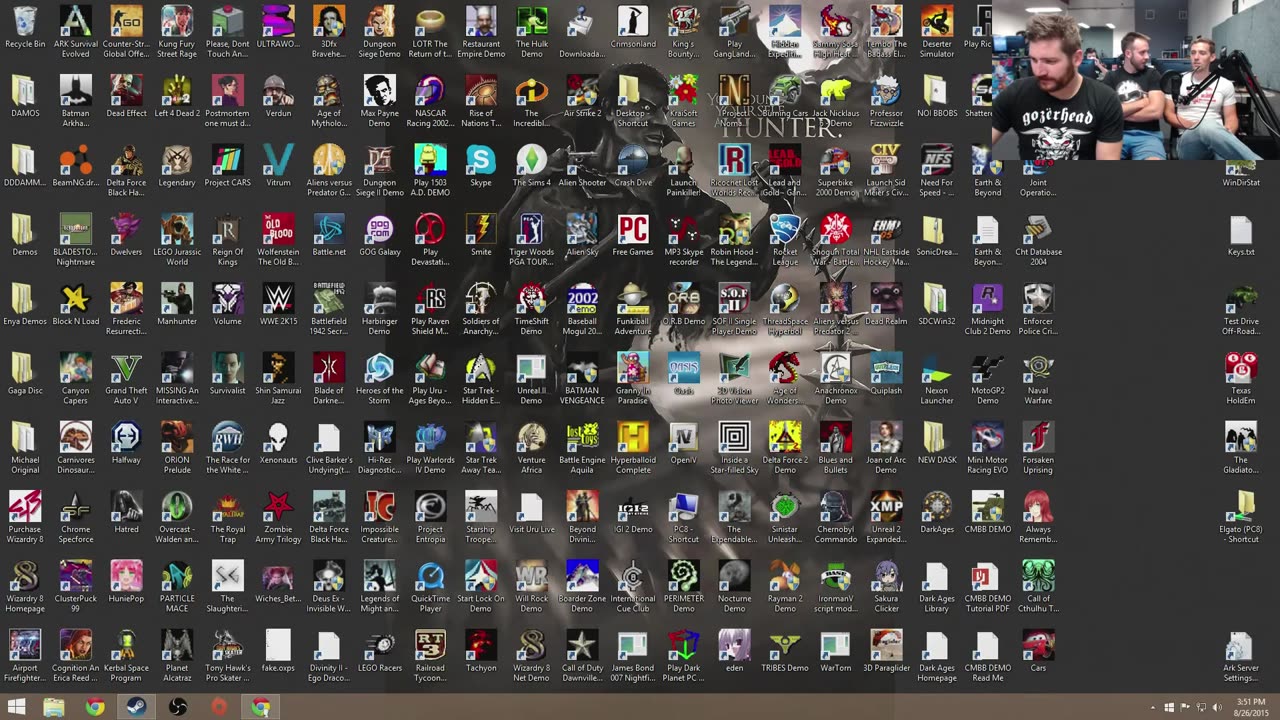
Task: Open Grand Theft Auto V shortcut
Action: [x=126, y=378]
